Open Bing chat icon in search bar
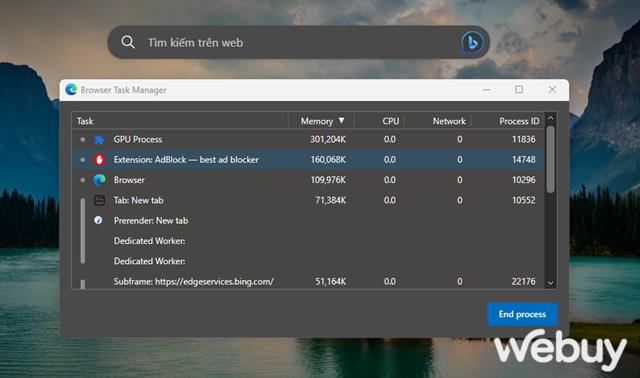The width and height of the screenshot is (640, 378). point(472,42)
